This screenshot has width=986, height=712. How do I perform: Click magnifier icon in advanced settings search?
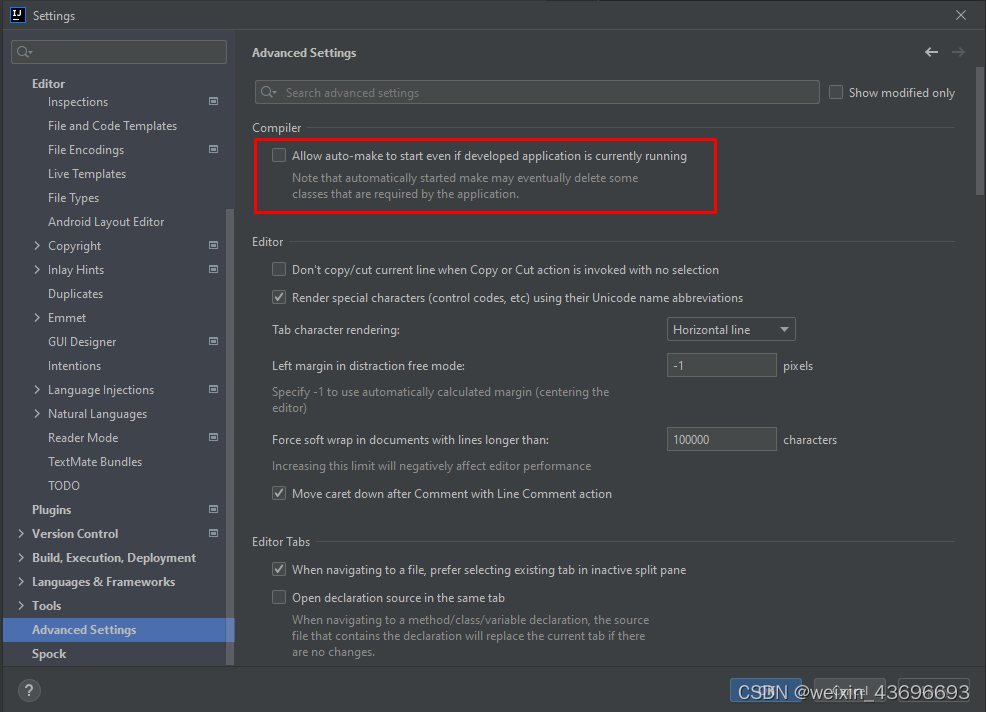pos(269,92)
